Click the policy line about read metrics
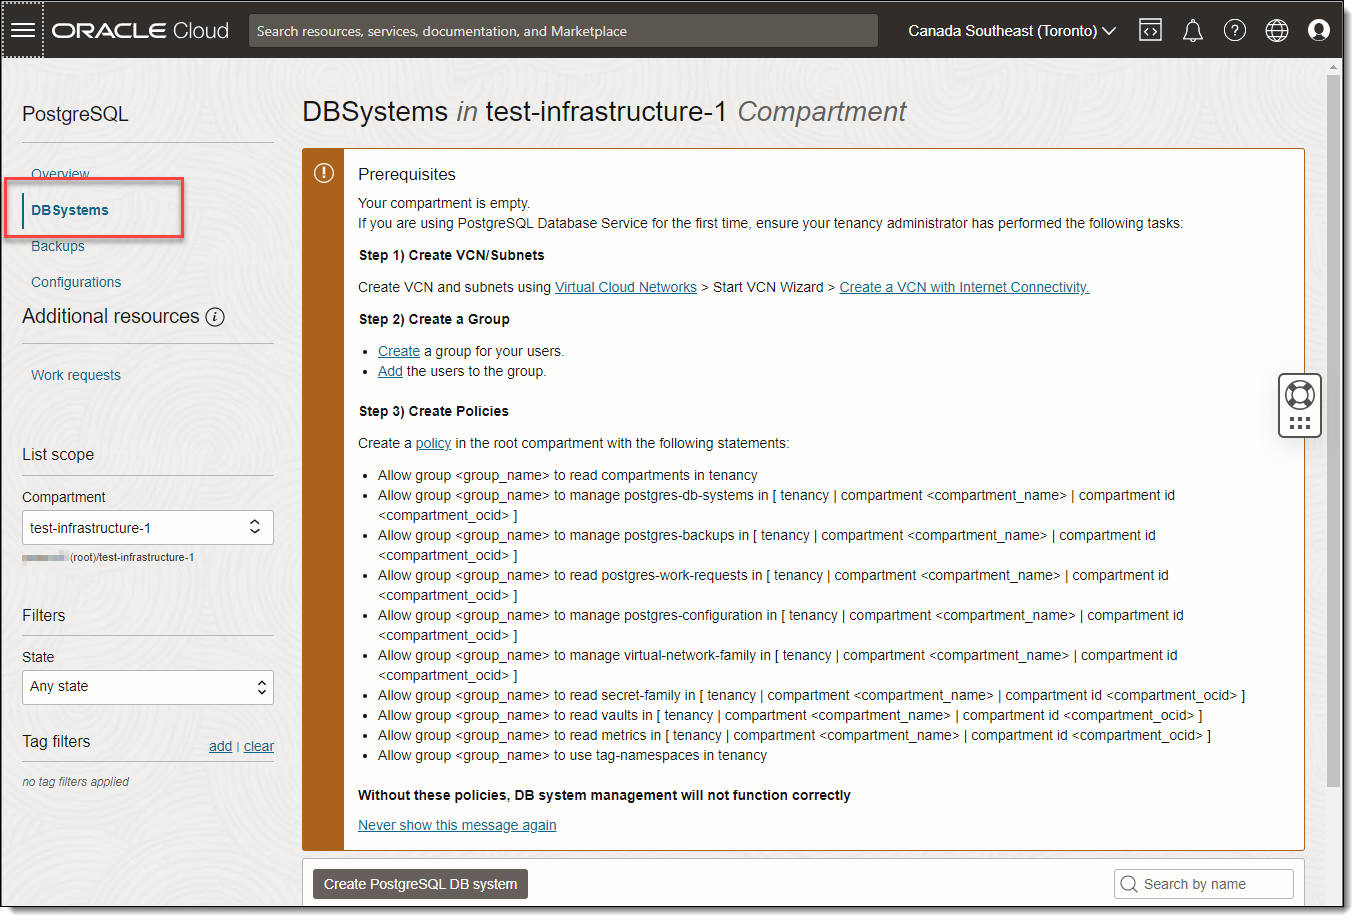 click(794, 735)
